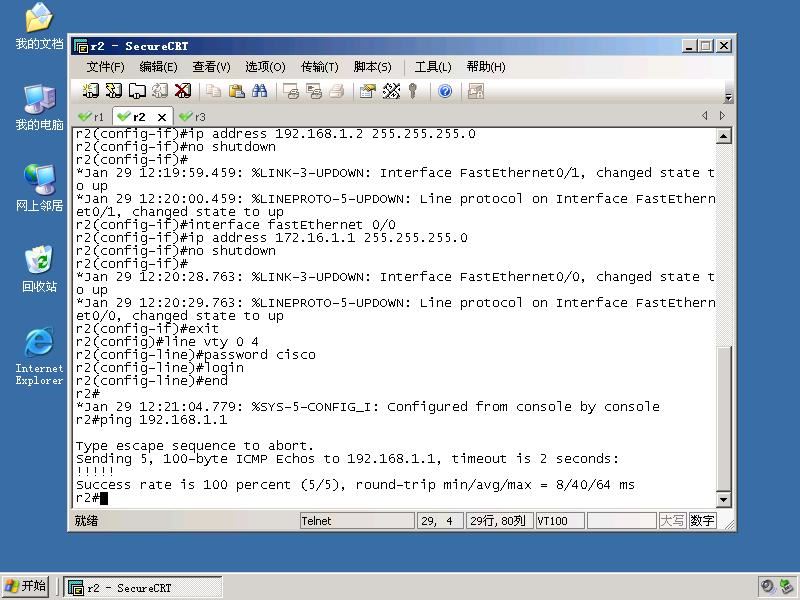Viewport: 800px width, 600px height.
Task: Open the 开始 Start menu button
Action: coord(25,586)
